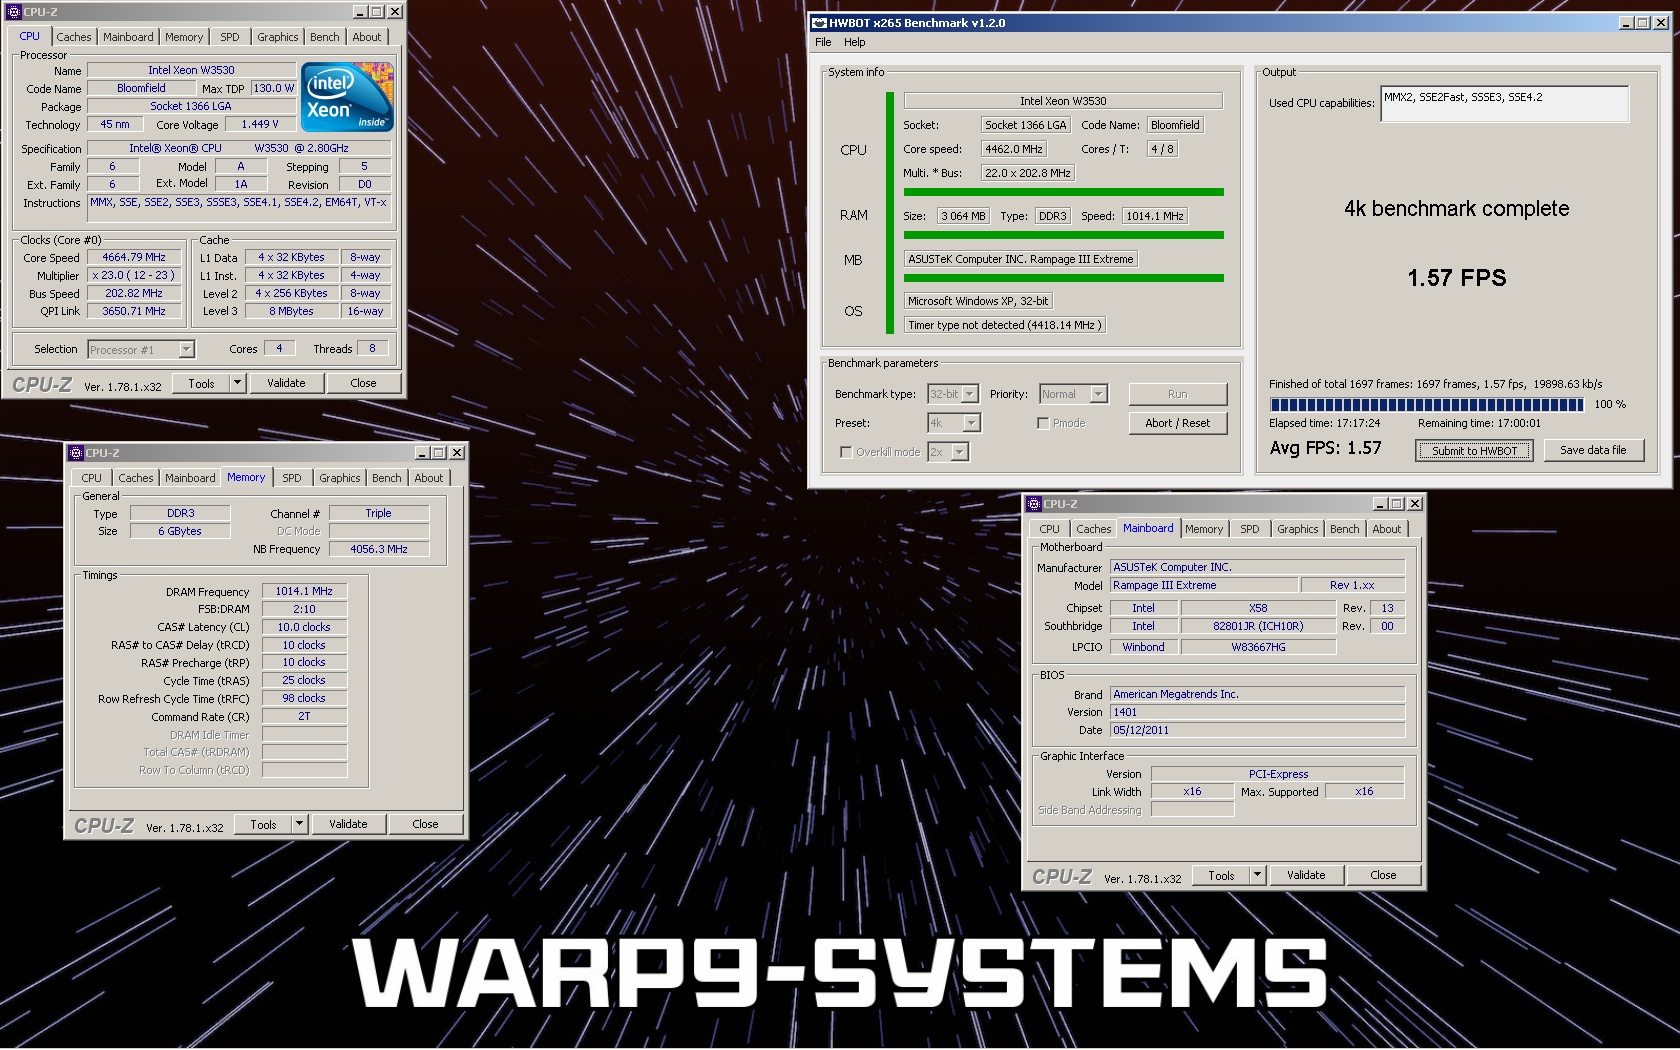The image size is (1680, 1050).
Task: Open Bench tab in the CPU tab window
Action: pos(324,37)
